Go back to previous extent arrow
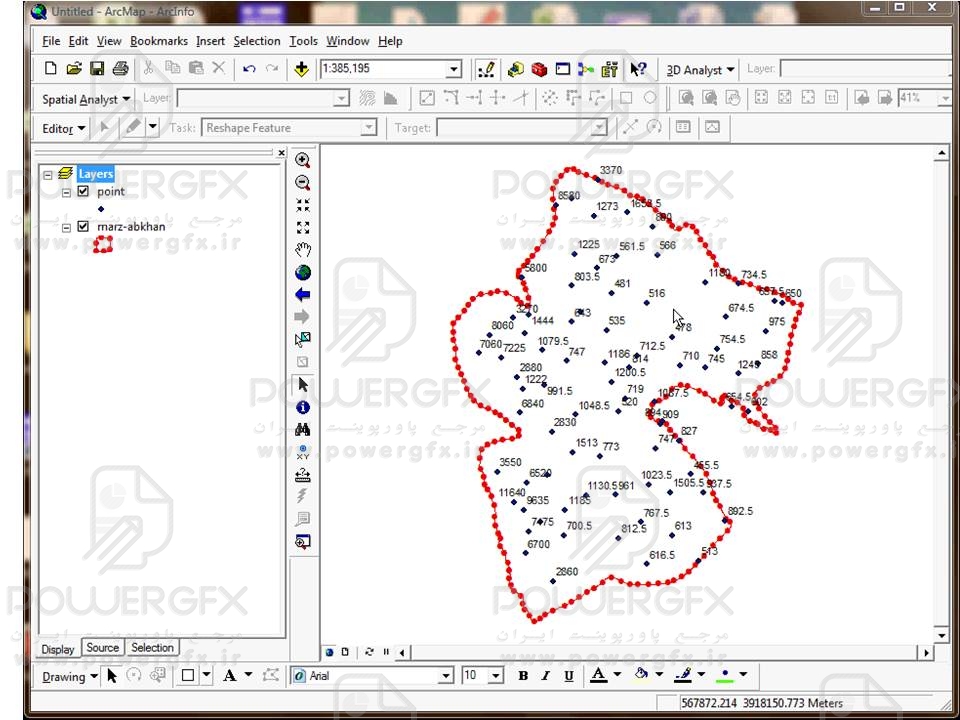This screenshot has height=720, width=960. coord(303,295)
